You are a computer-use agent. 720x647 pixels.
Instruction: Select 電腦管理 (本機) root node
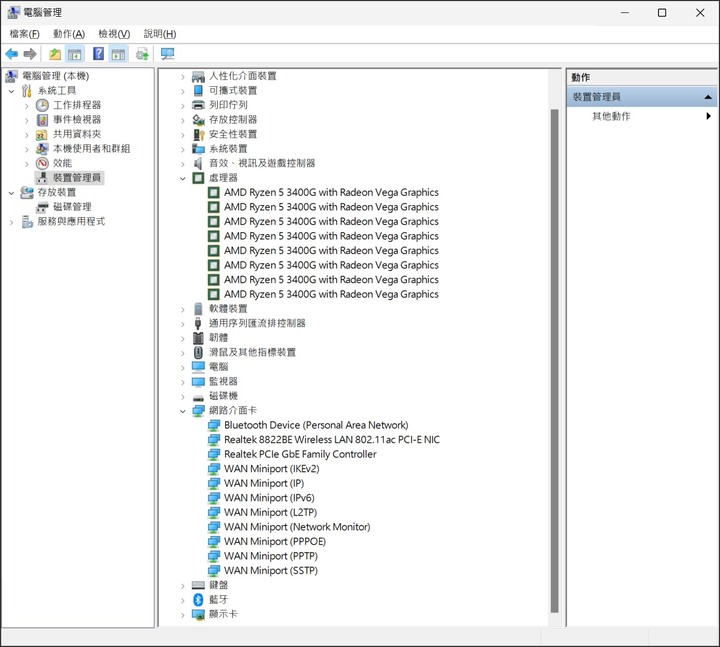[x=56, y=76]
